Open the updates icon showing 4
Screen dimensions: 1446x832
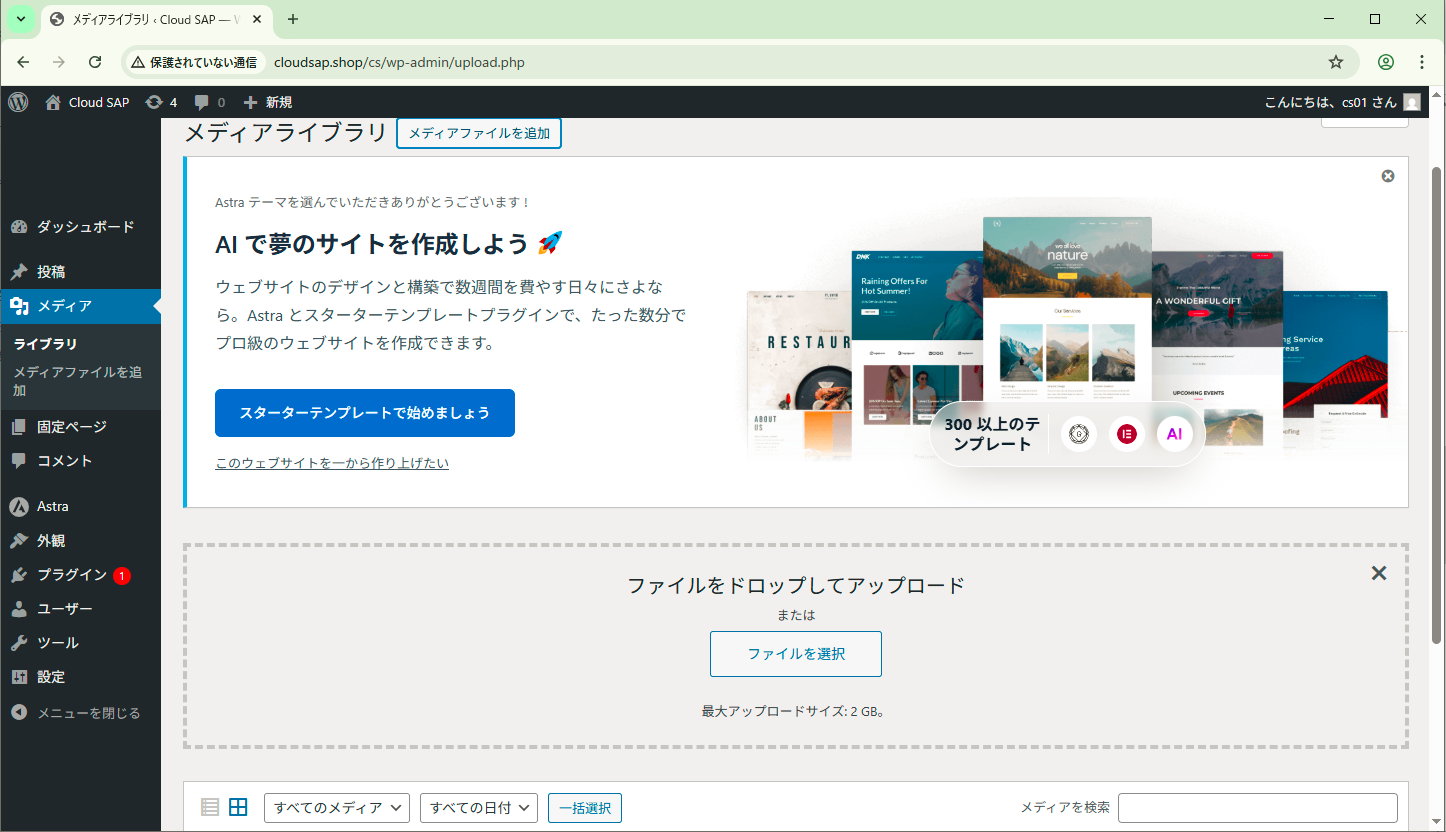click(153, 102)
